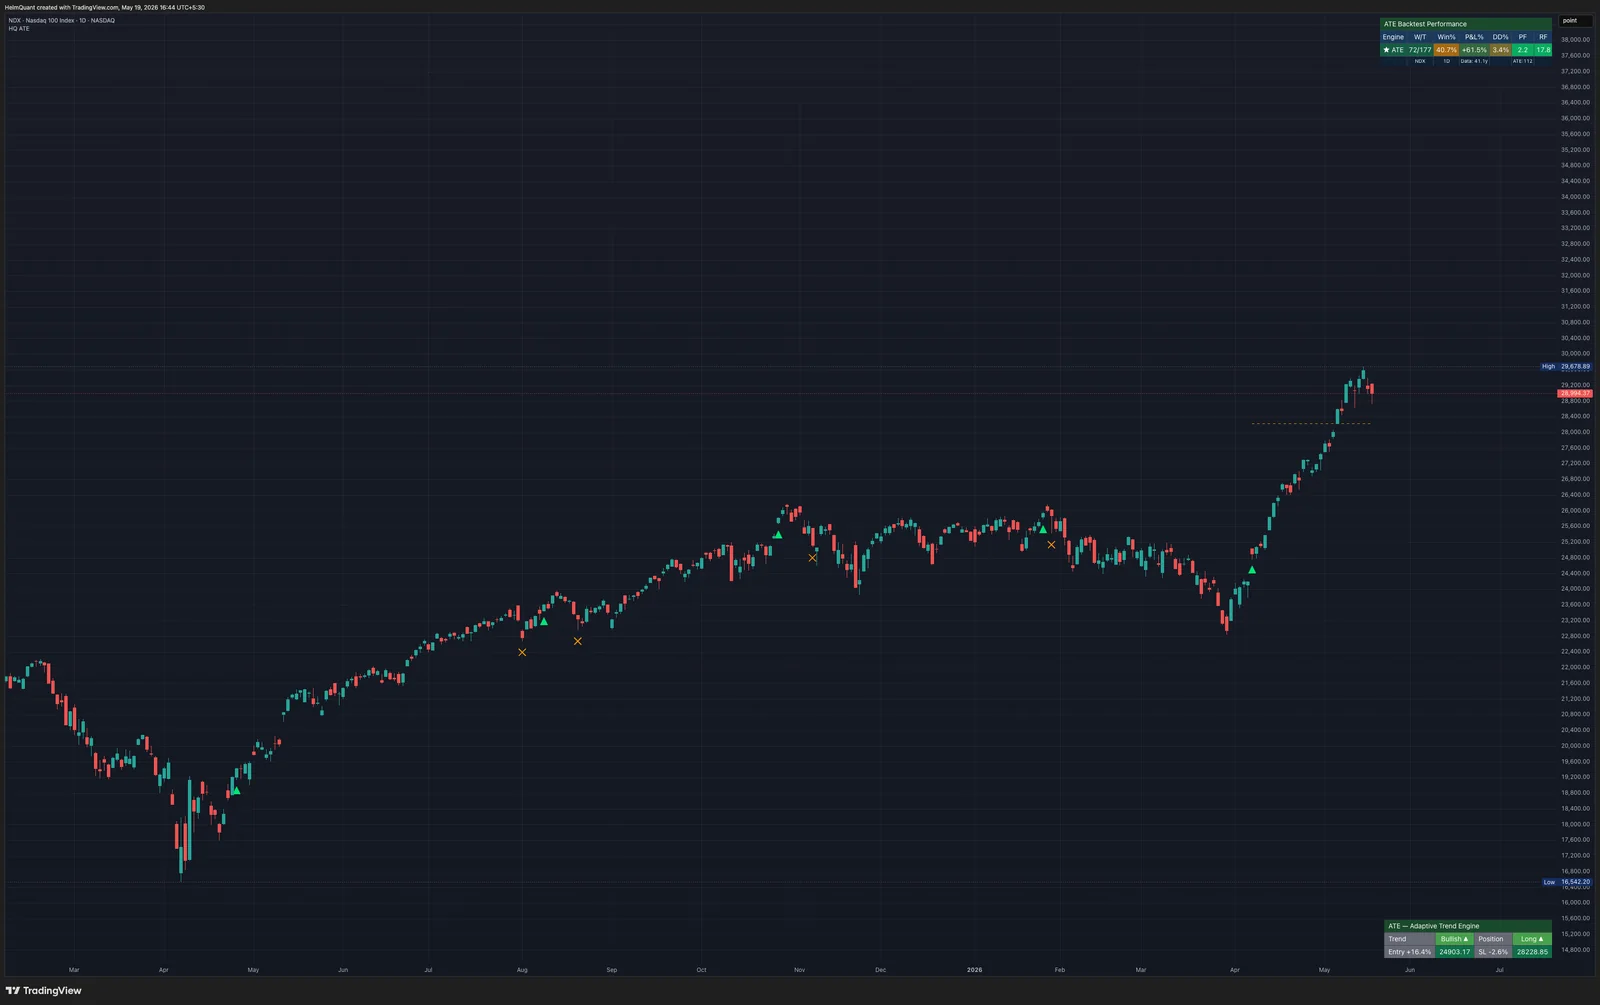Click the 'ATE — Adaptive Trend Engine' header
The width and height of the screenshot is (1600, 1005).
click(x=1468, y=926)
